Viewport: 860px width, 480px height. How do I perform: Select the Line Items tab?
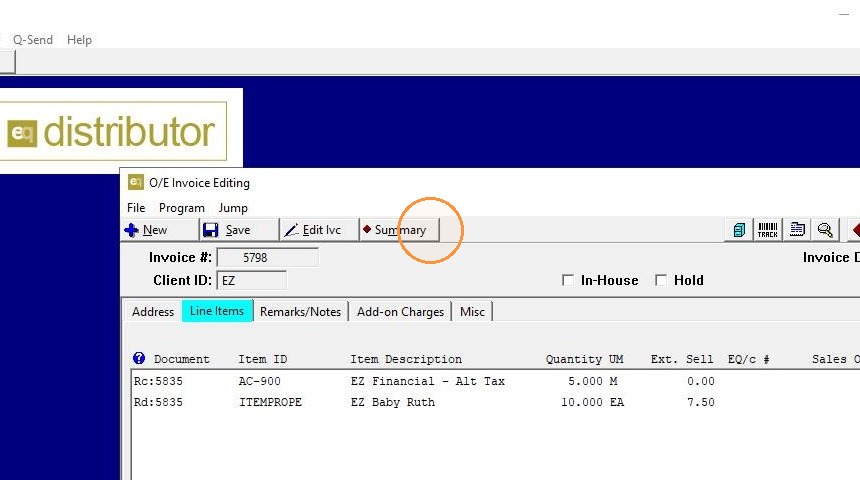(x=217, y=311)
